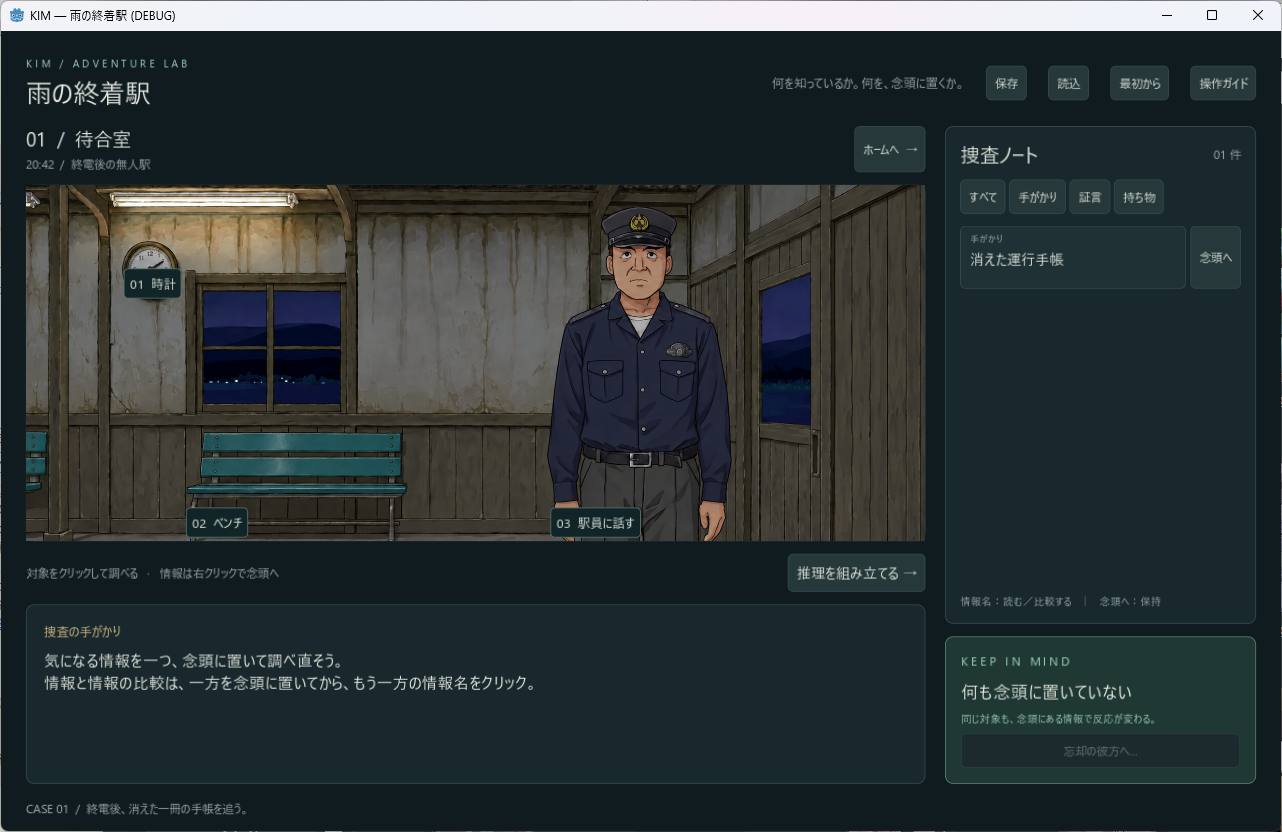Select the すべて filter tab

(x=983, y=197)
